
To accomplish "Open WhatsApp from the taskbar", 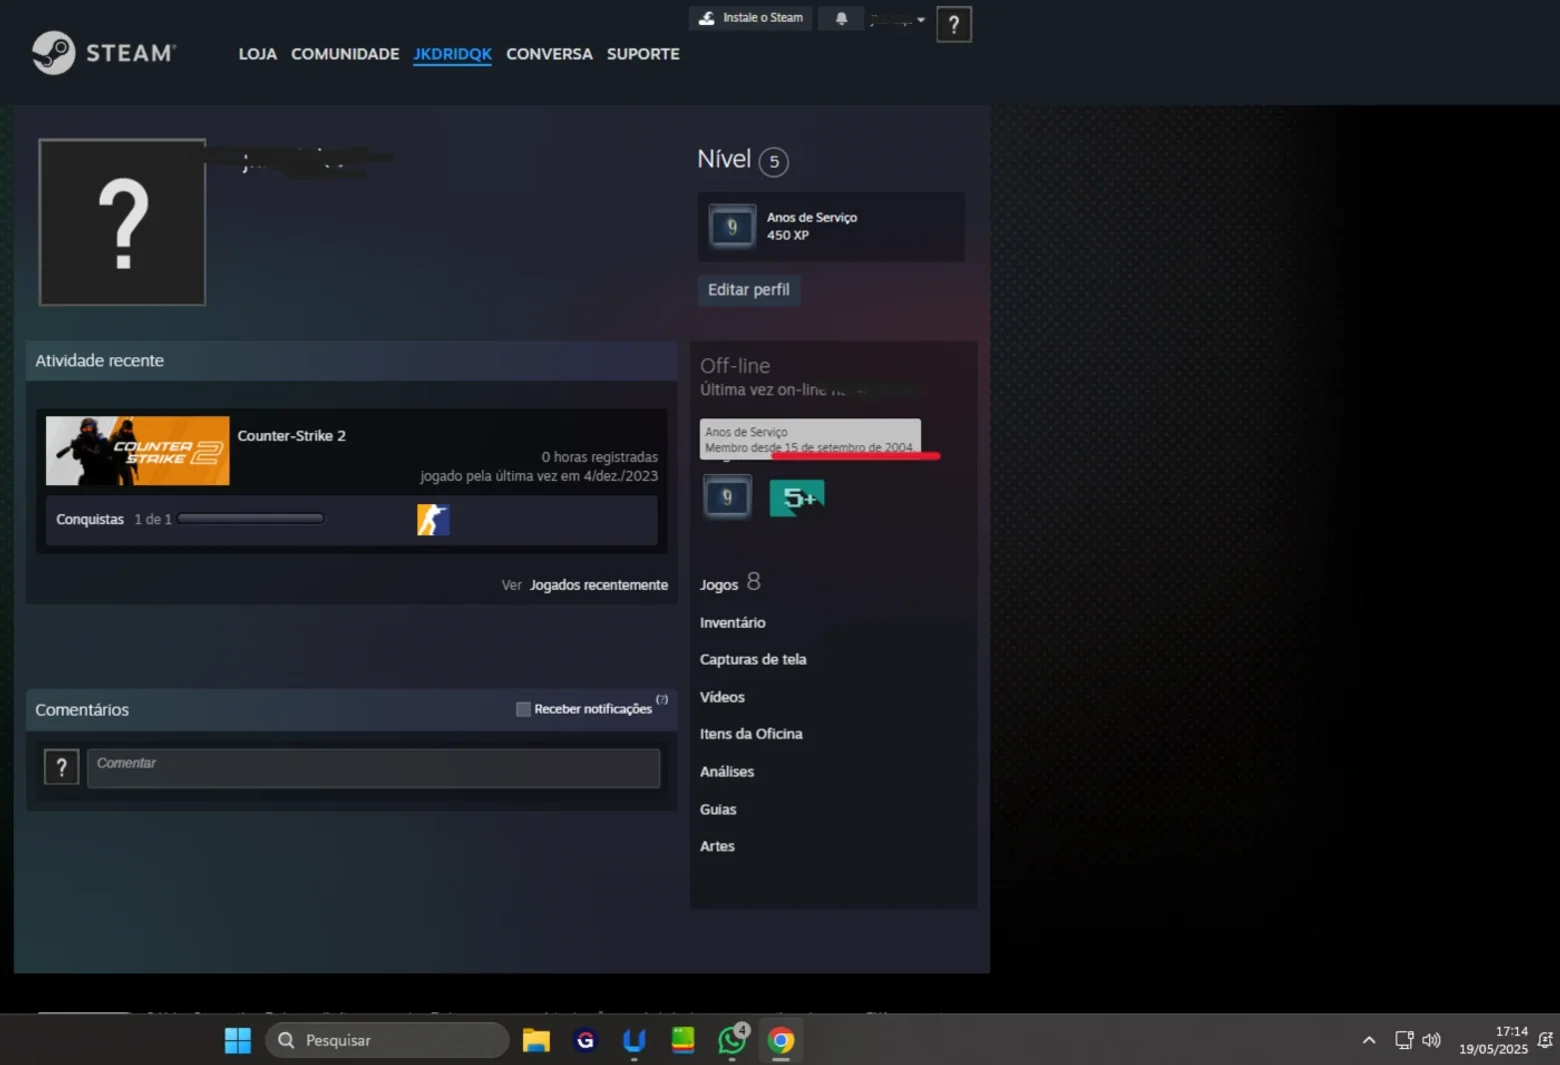I will pyautogui.click(x=732, y=1040).
